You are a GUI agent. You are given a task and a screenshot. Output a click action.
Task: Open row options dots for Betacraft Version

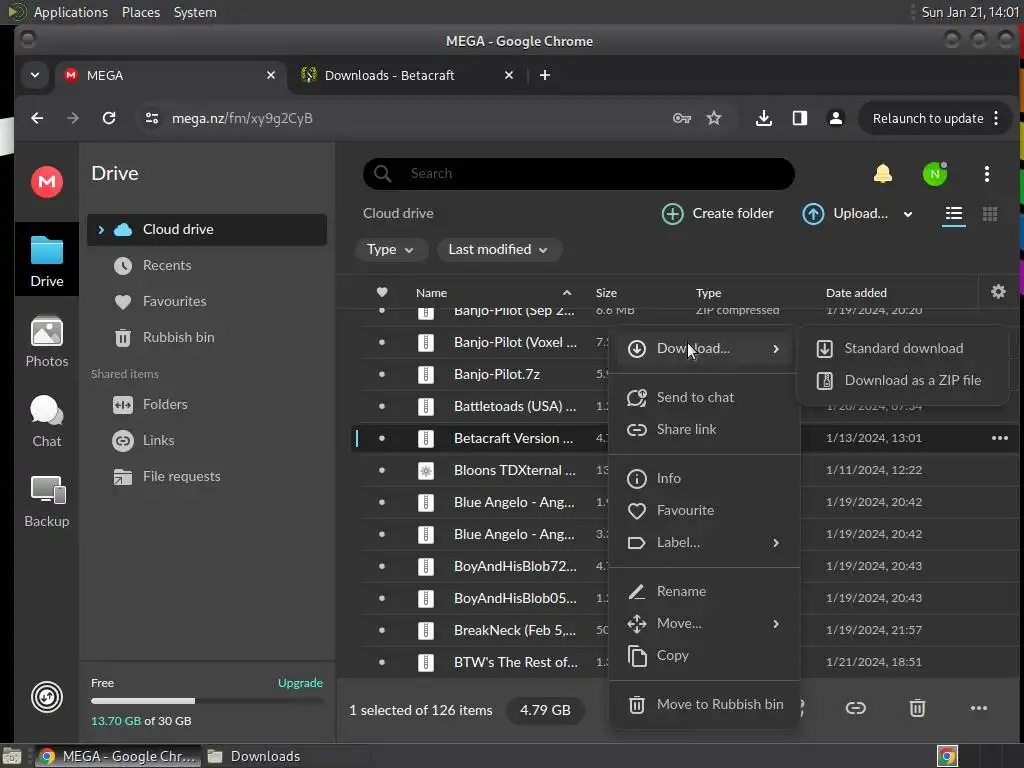[x=999, y=438]
